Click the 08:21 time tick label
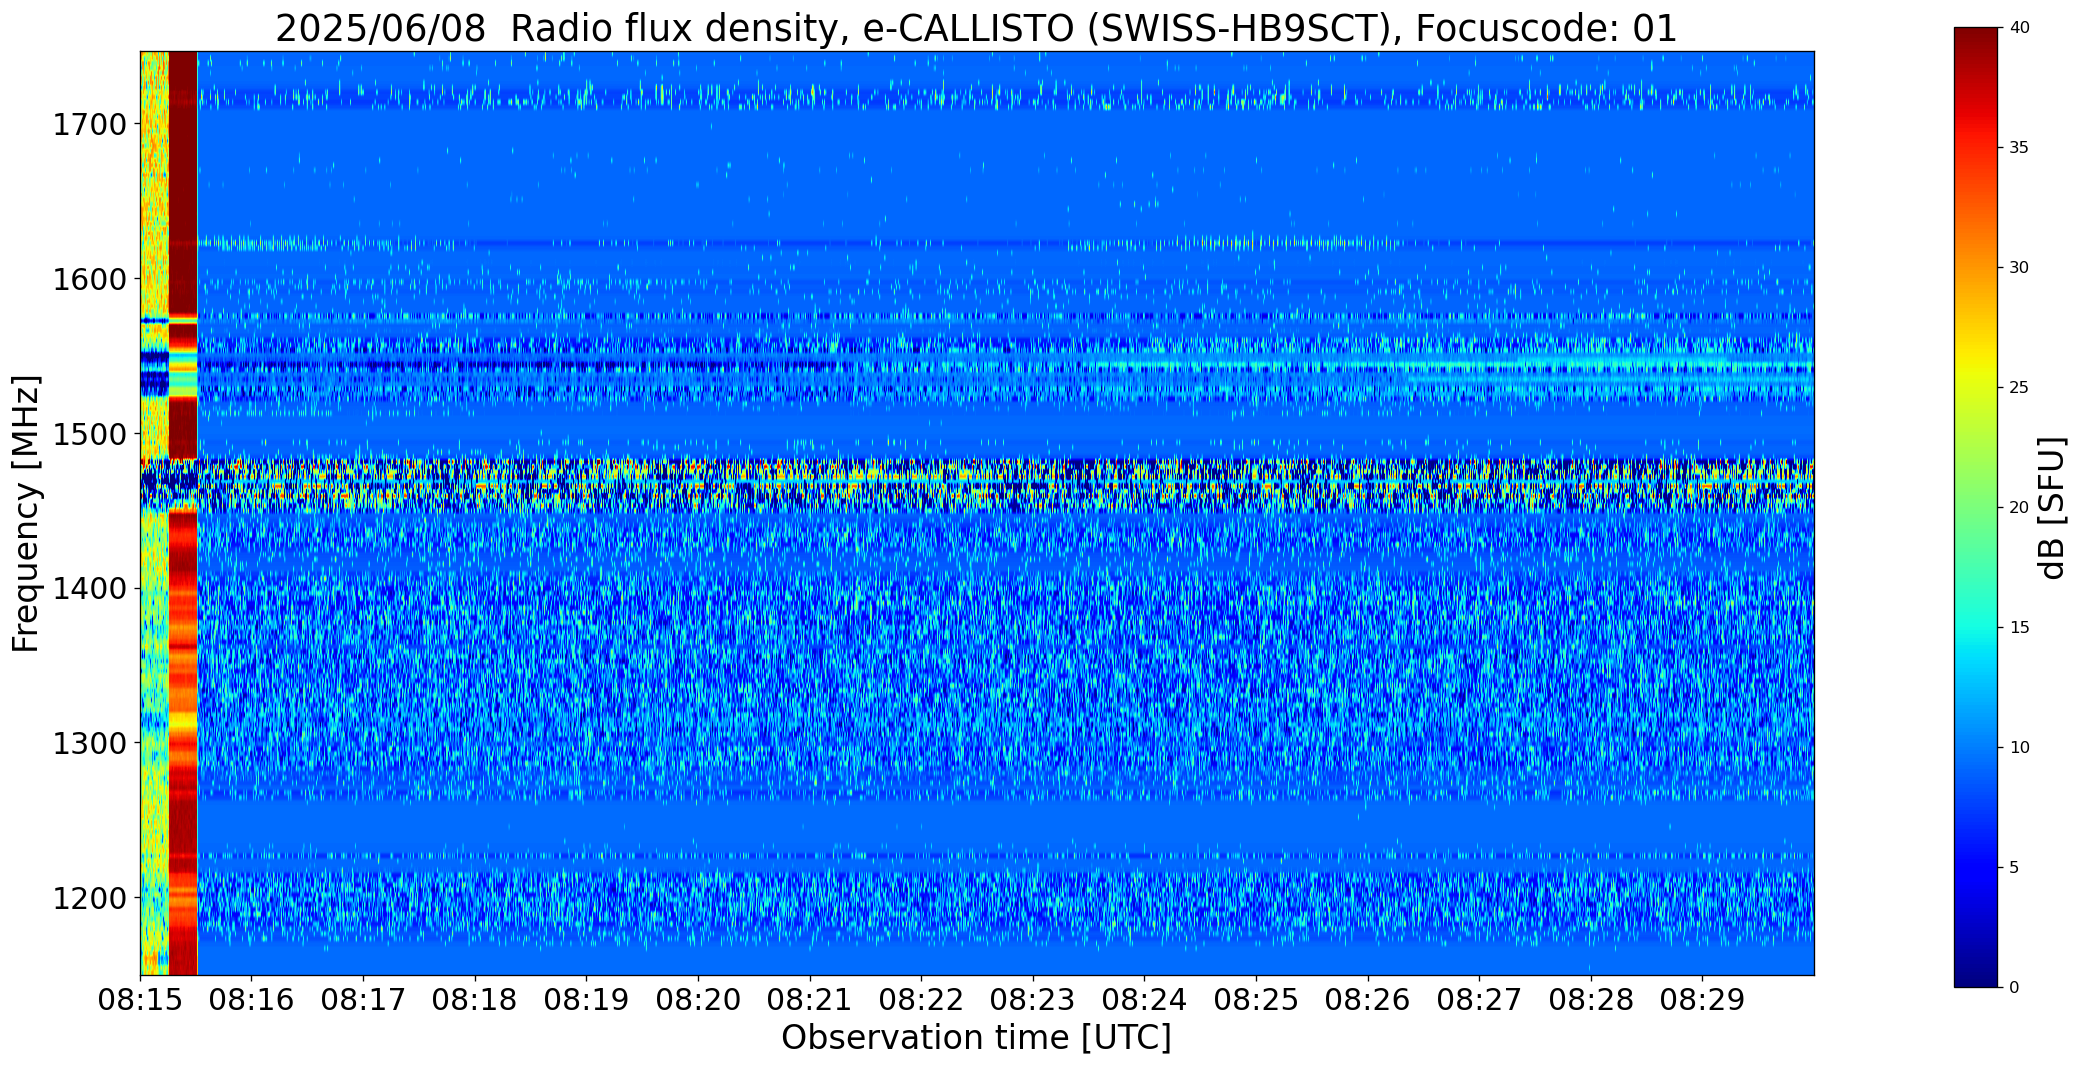This screenshot has width=2082, height=1067. tap(810, 1000)
